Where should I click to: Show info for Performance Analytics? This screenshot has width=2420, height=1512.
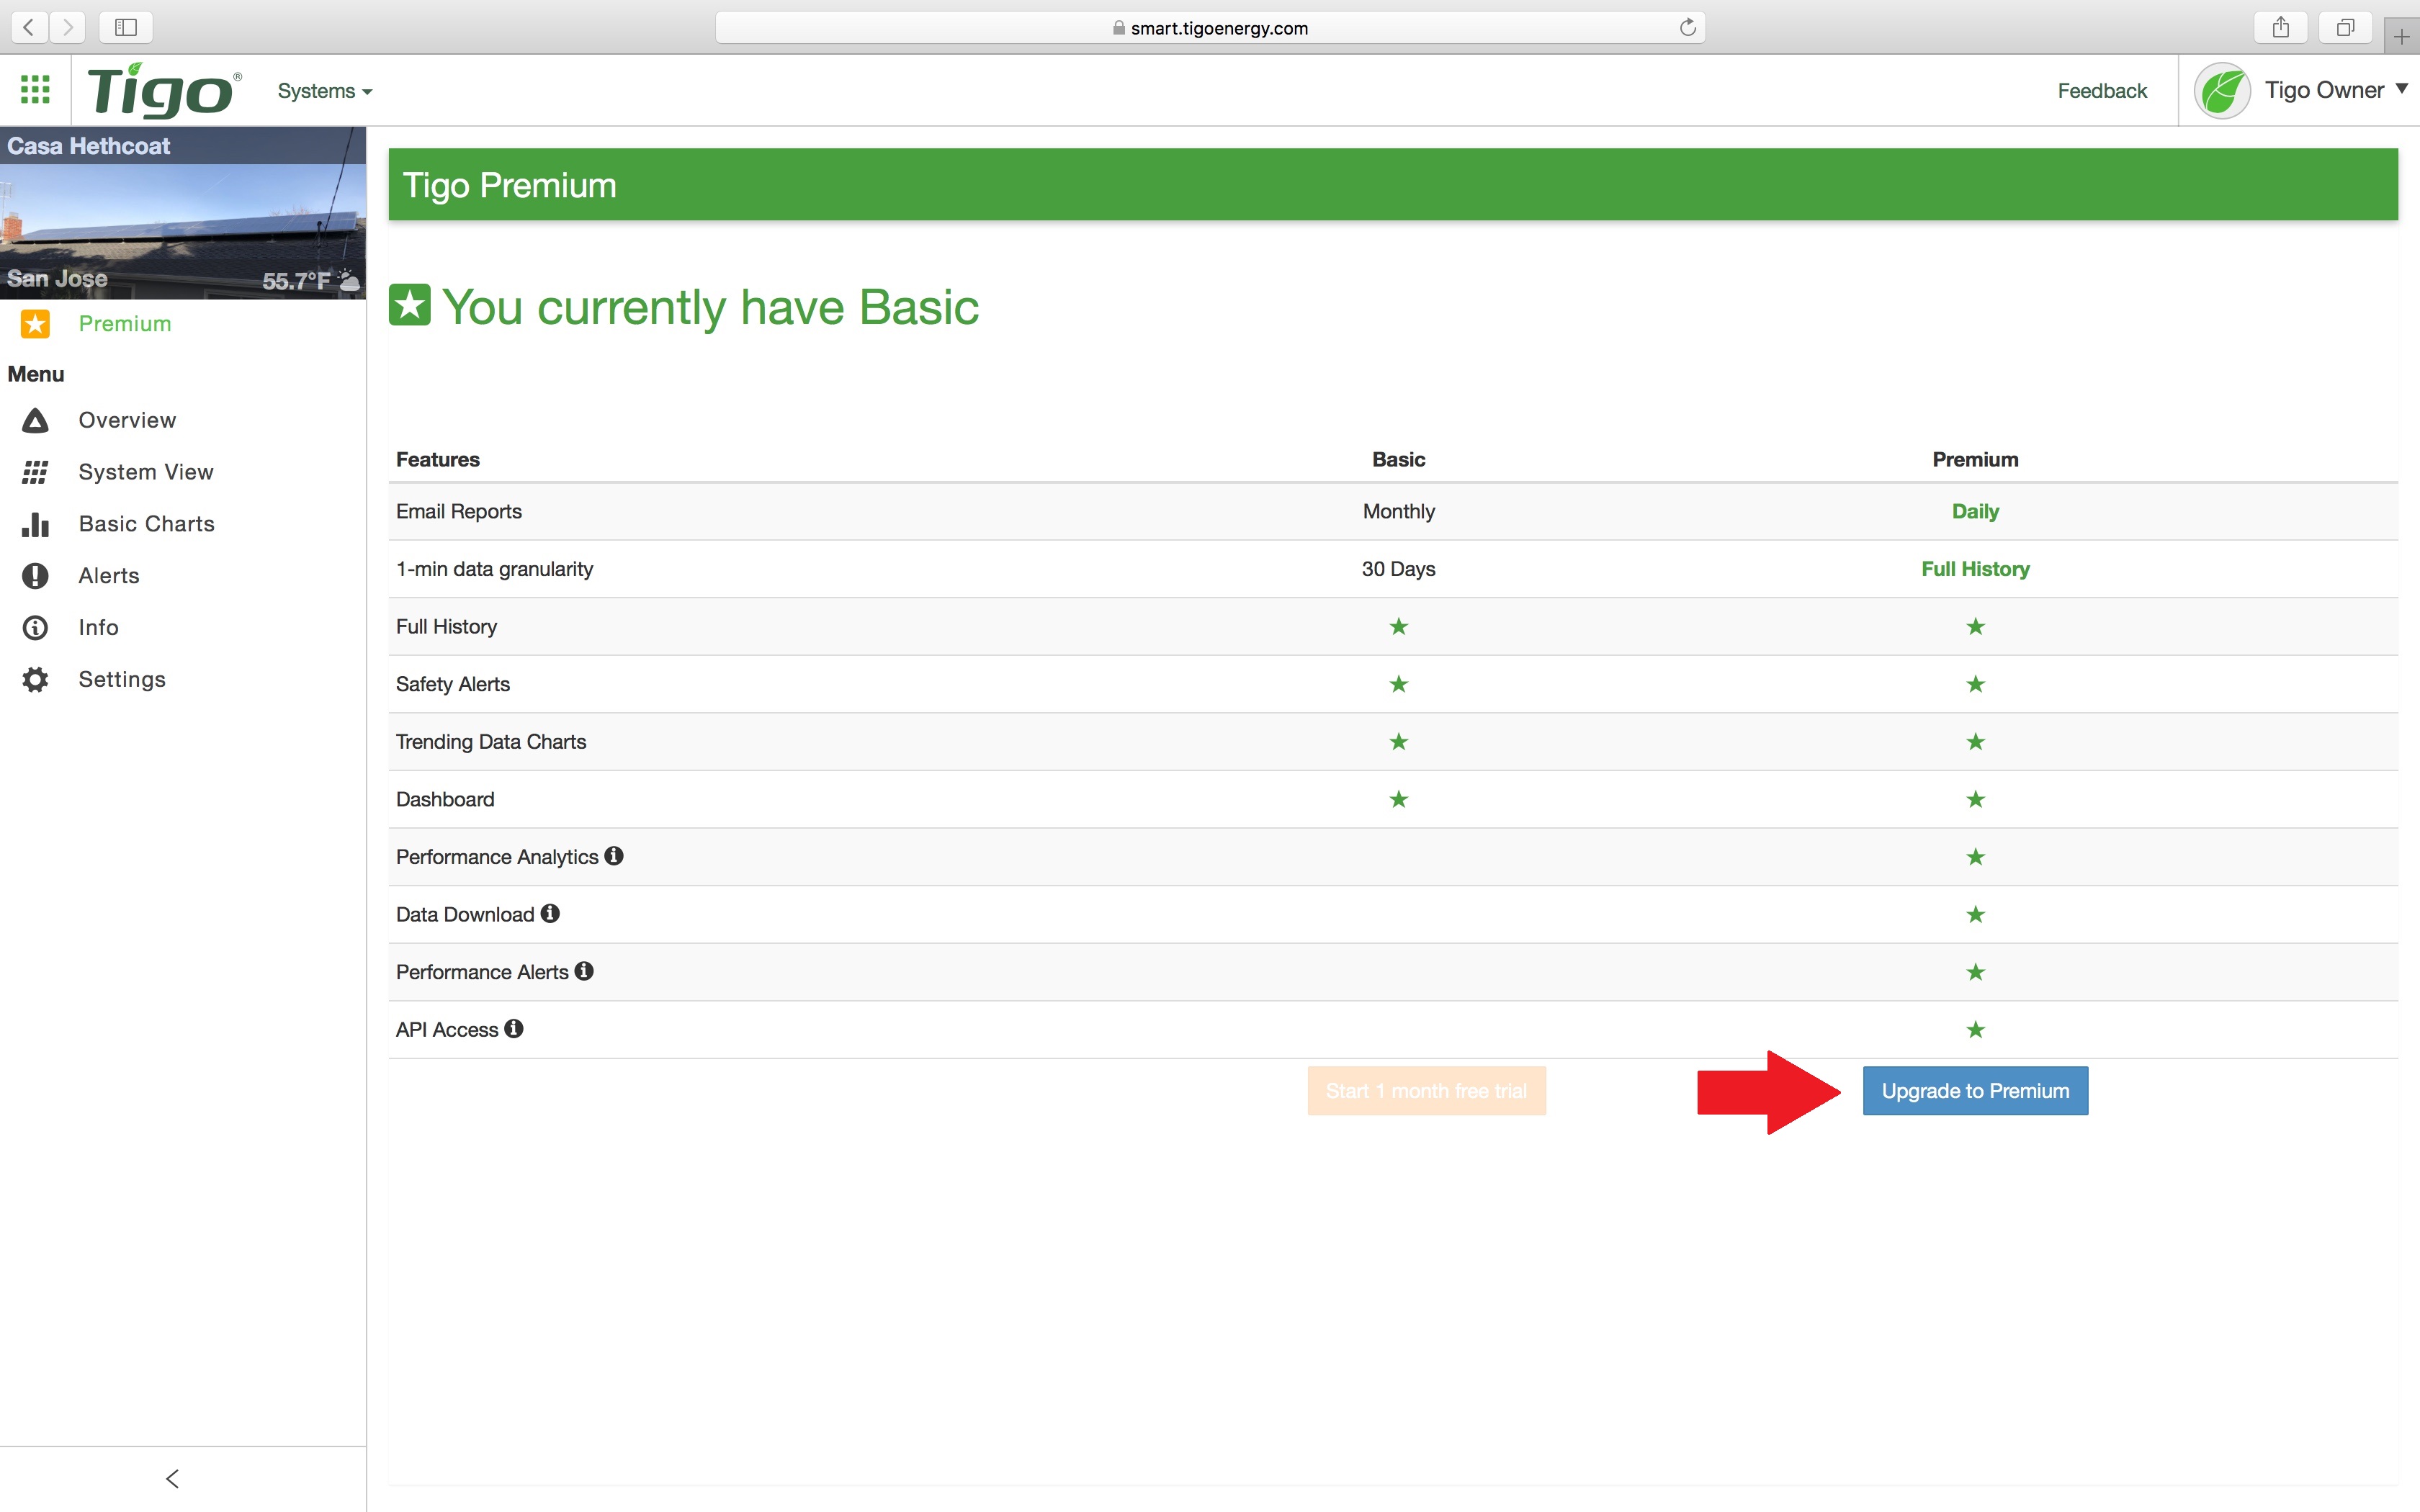click(614, 856)
